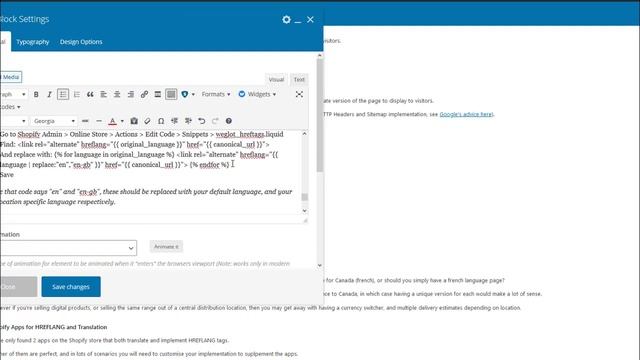The width and height of the screenshot is (640, 360).
Task: Click the Add Media button
Action: coord(10,77)
